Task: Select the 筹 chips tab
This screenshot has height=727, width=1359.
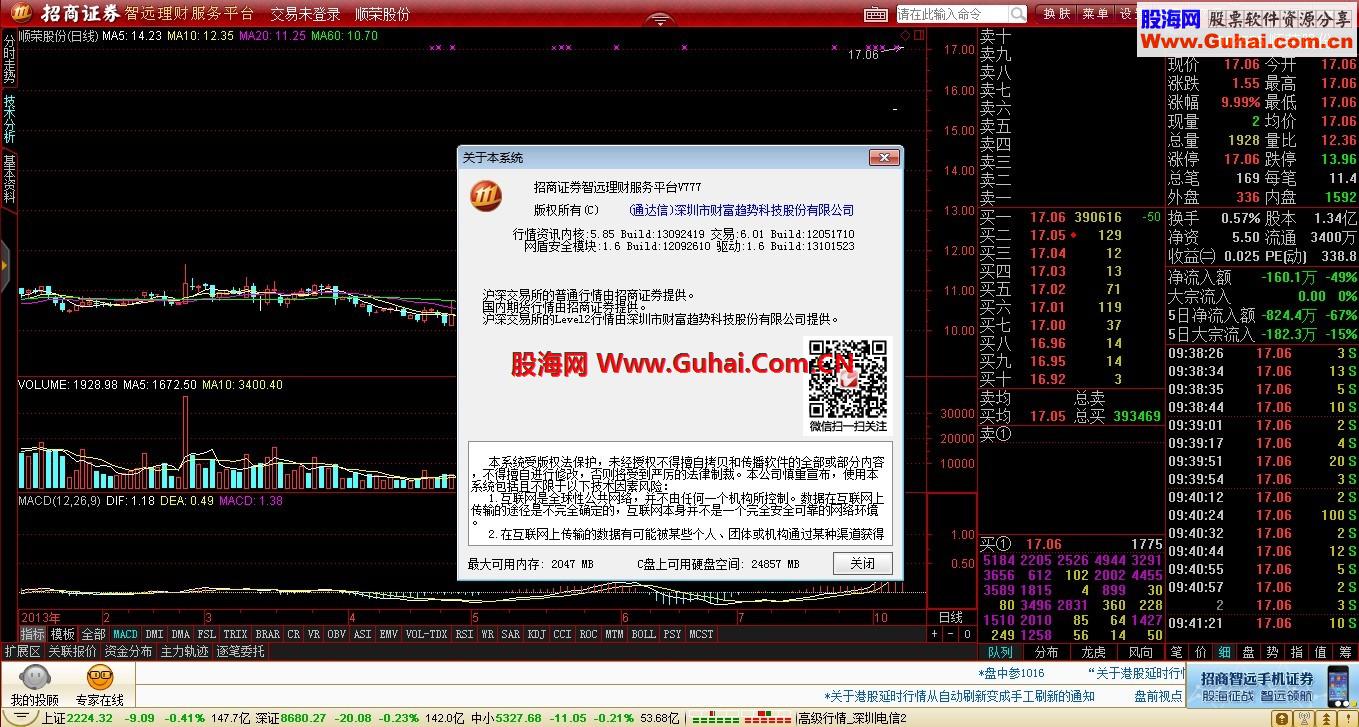Action: point(1345,652)
